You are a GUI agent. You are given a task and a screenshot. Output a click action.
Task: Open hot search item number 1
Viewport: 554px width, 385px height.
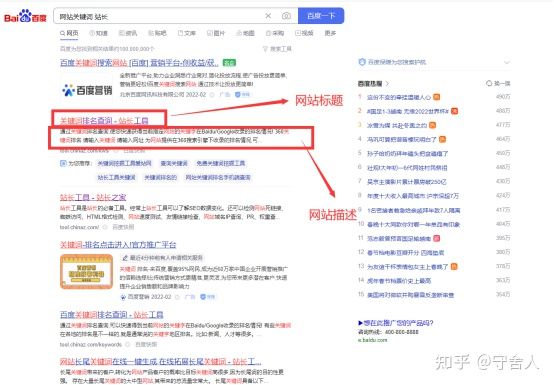point(399,97)
